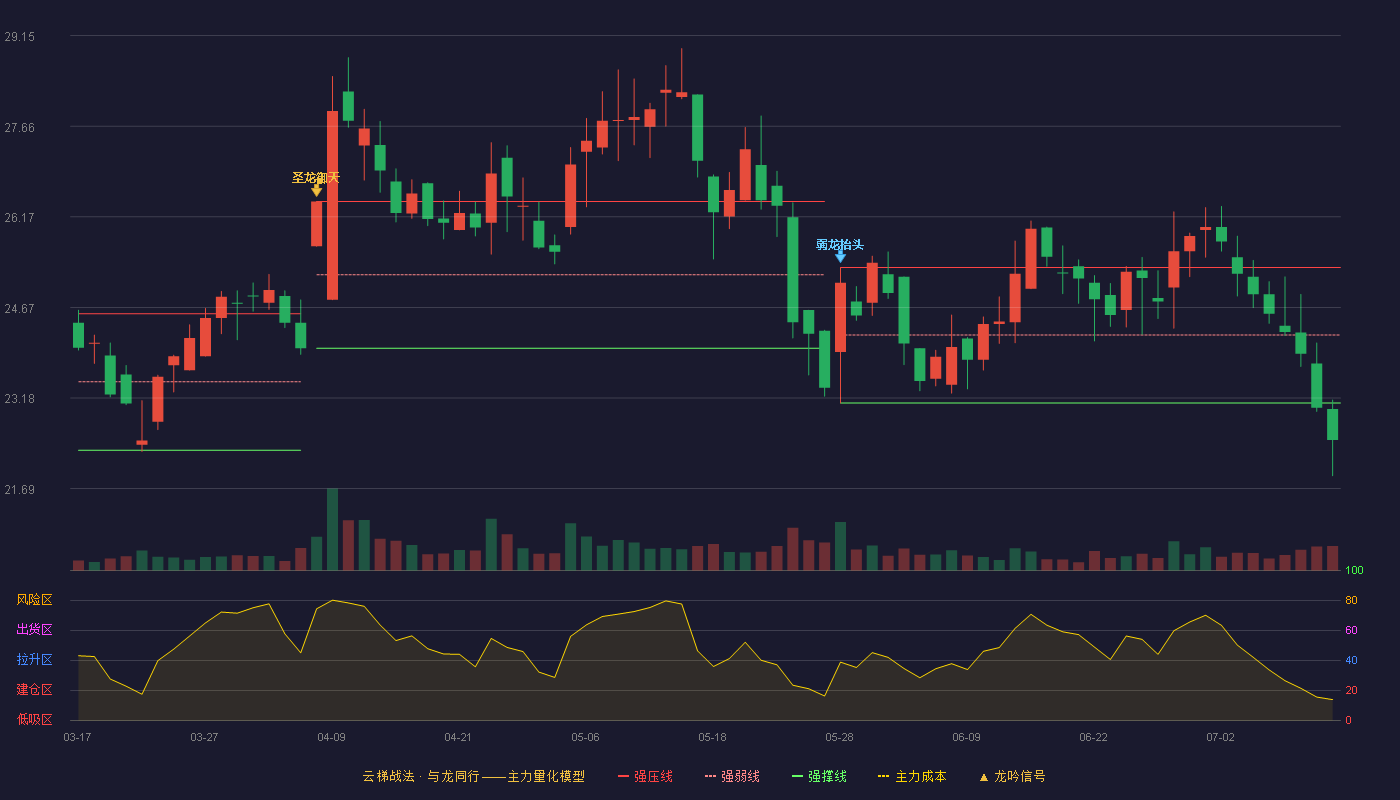Click the 24.67 price axis label
Screen dimensions: 1400x800
19,308
